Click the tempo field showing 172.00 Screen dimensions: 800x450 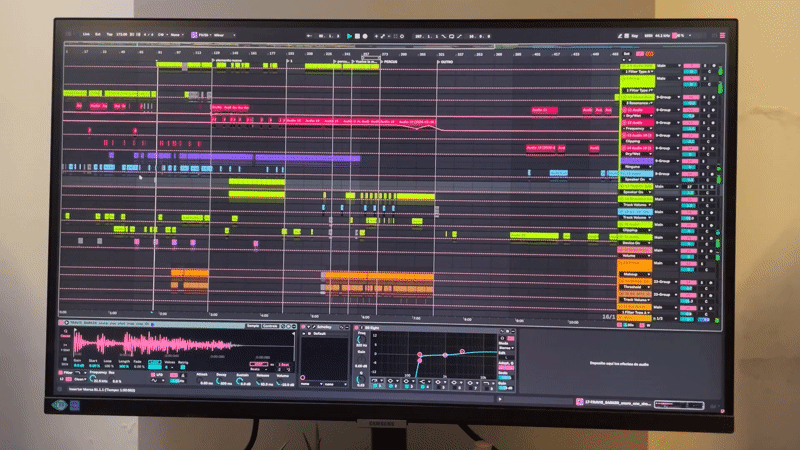click(121, 34)
